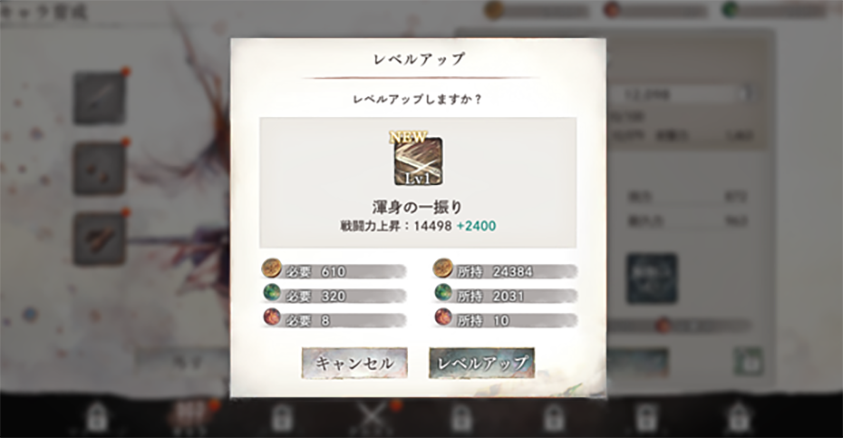The image size is (843, 438).
Task: Click the green orb icon beside 必要 320
Action: (x=272, y=293)
